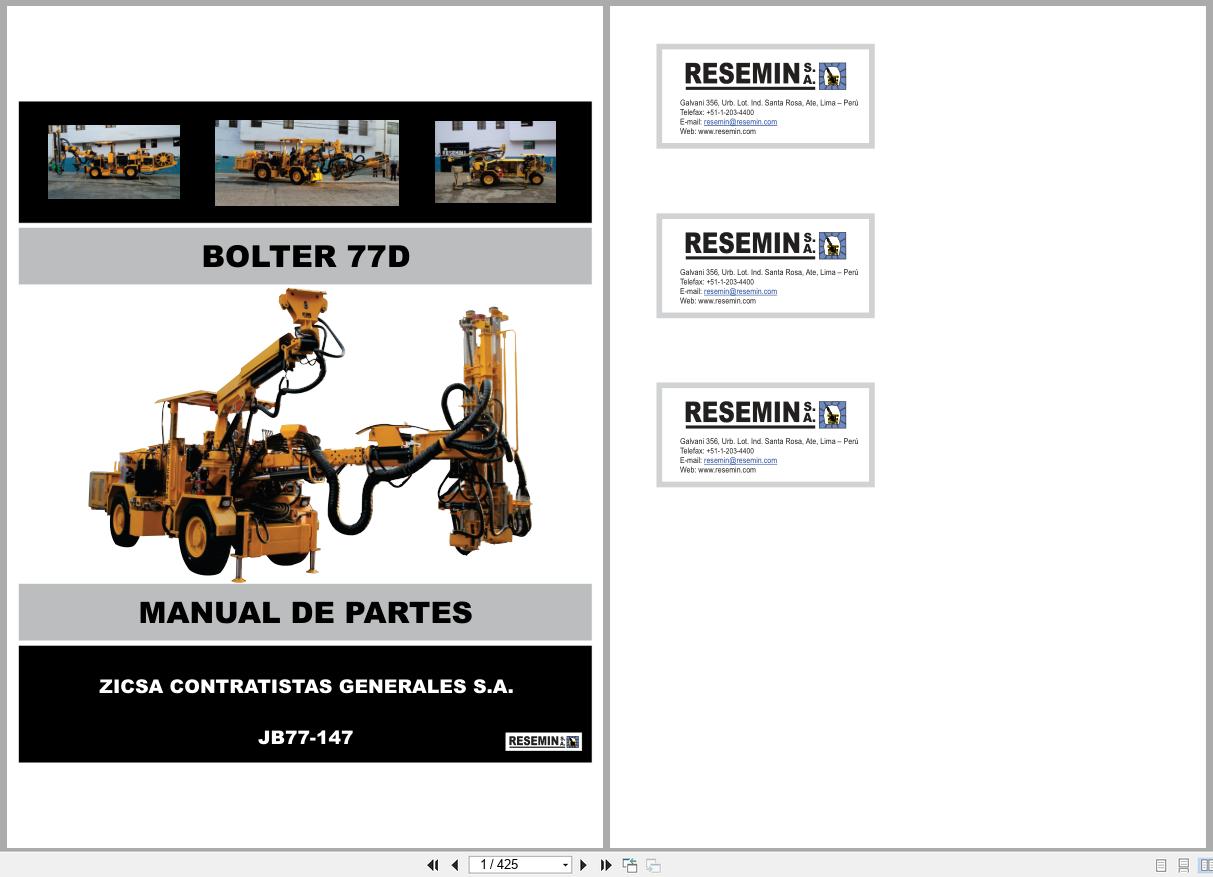Viewport: 1213px width, 877px height.
Task: Click the left mining machine photo thumbnail
Action: 114,162
